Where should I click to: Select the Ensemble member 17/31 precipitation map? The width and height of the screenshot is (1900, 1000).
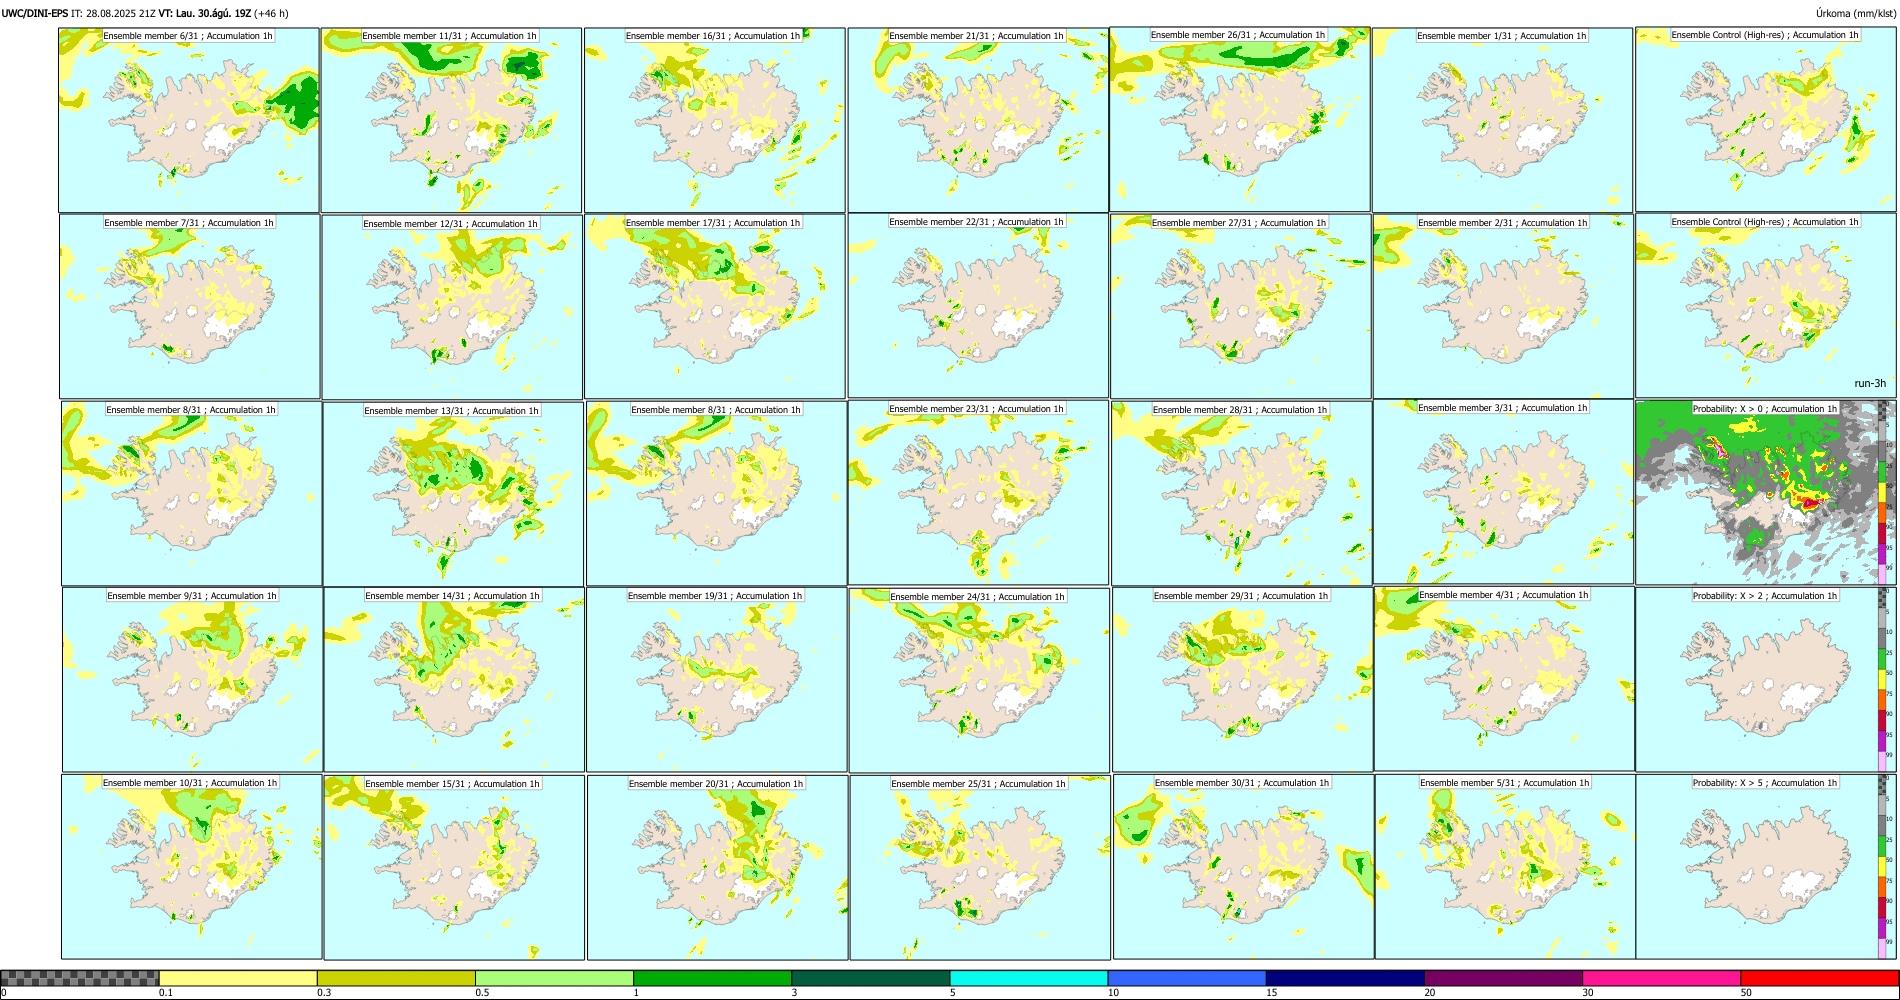(715, 307)
